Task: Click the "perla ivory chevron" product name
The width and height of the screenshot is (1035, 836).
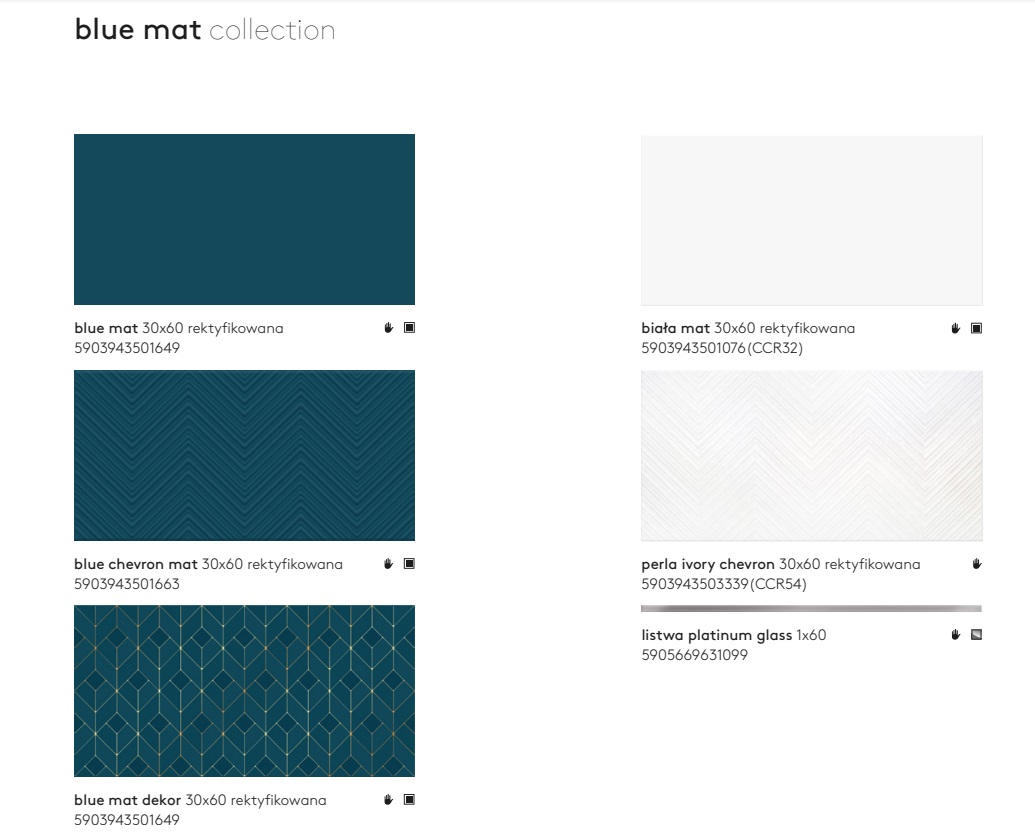Action: (708, 565)
